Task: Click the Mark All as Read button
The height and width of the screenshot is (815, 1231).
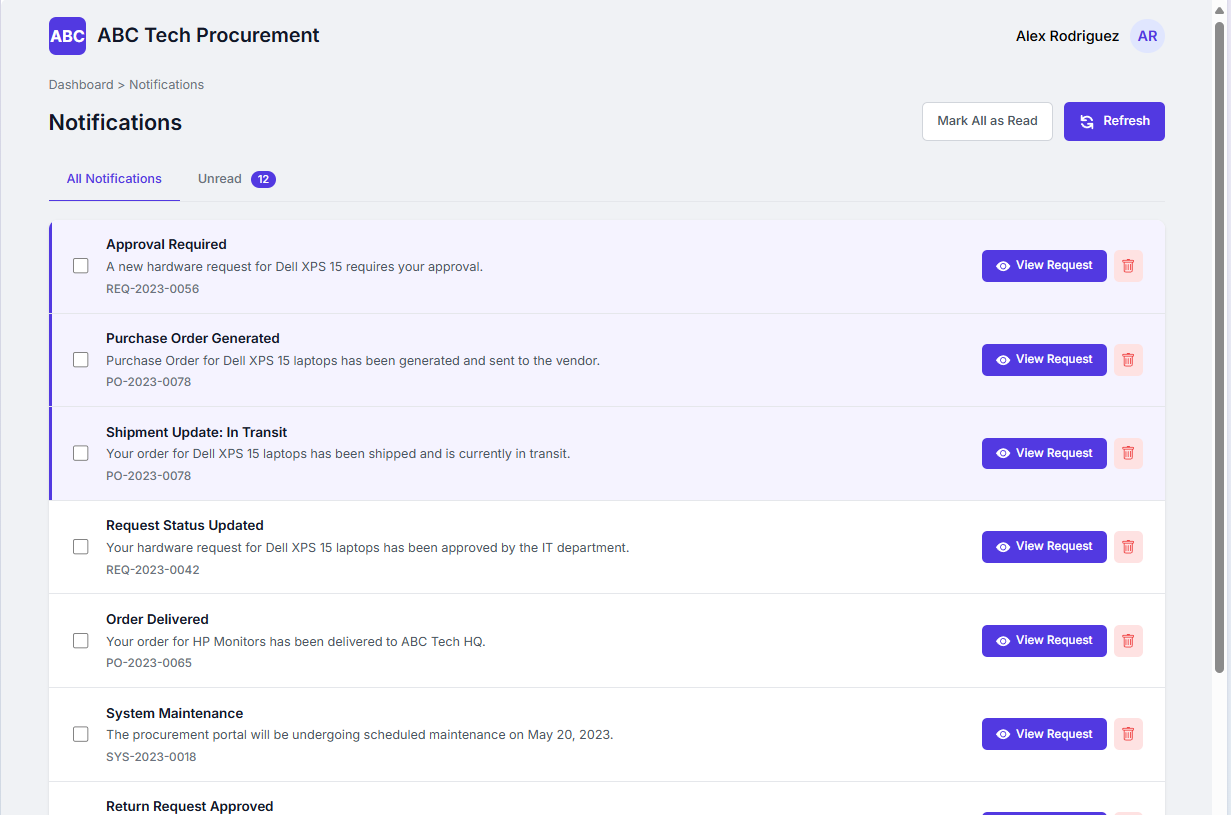Action: [x=987, y=121]
